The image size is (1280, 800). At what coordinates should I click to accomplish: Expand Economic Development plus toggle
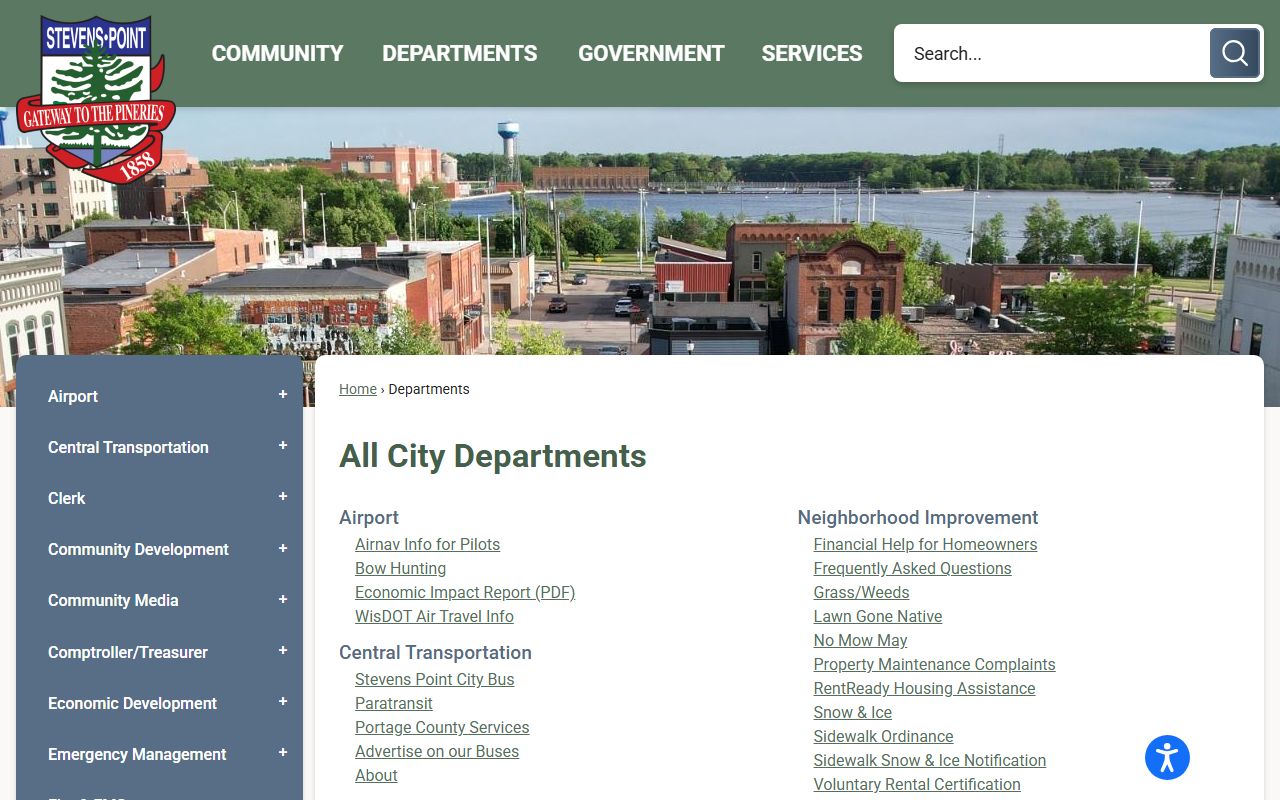click(283, 702)
